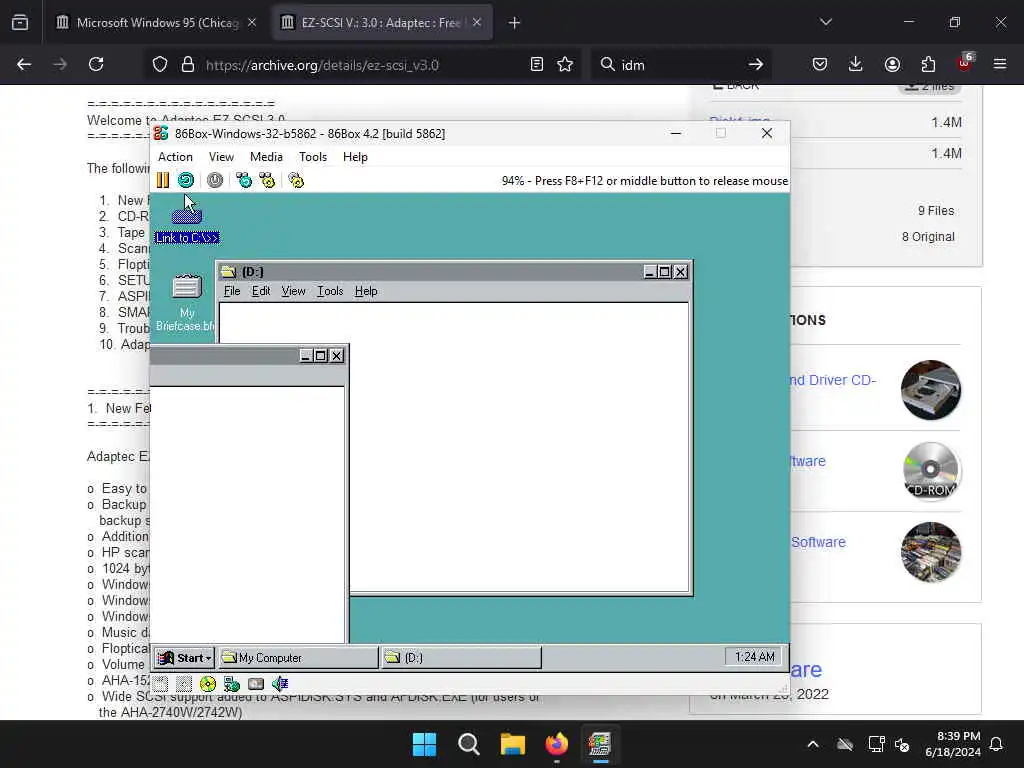
Task: Click second floppy drive status bar icon
Action: pos(184,684)
